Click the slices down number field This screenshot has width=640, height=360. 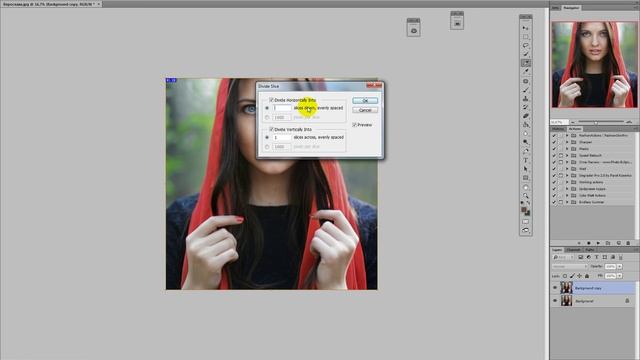282,108
